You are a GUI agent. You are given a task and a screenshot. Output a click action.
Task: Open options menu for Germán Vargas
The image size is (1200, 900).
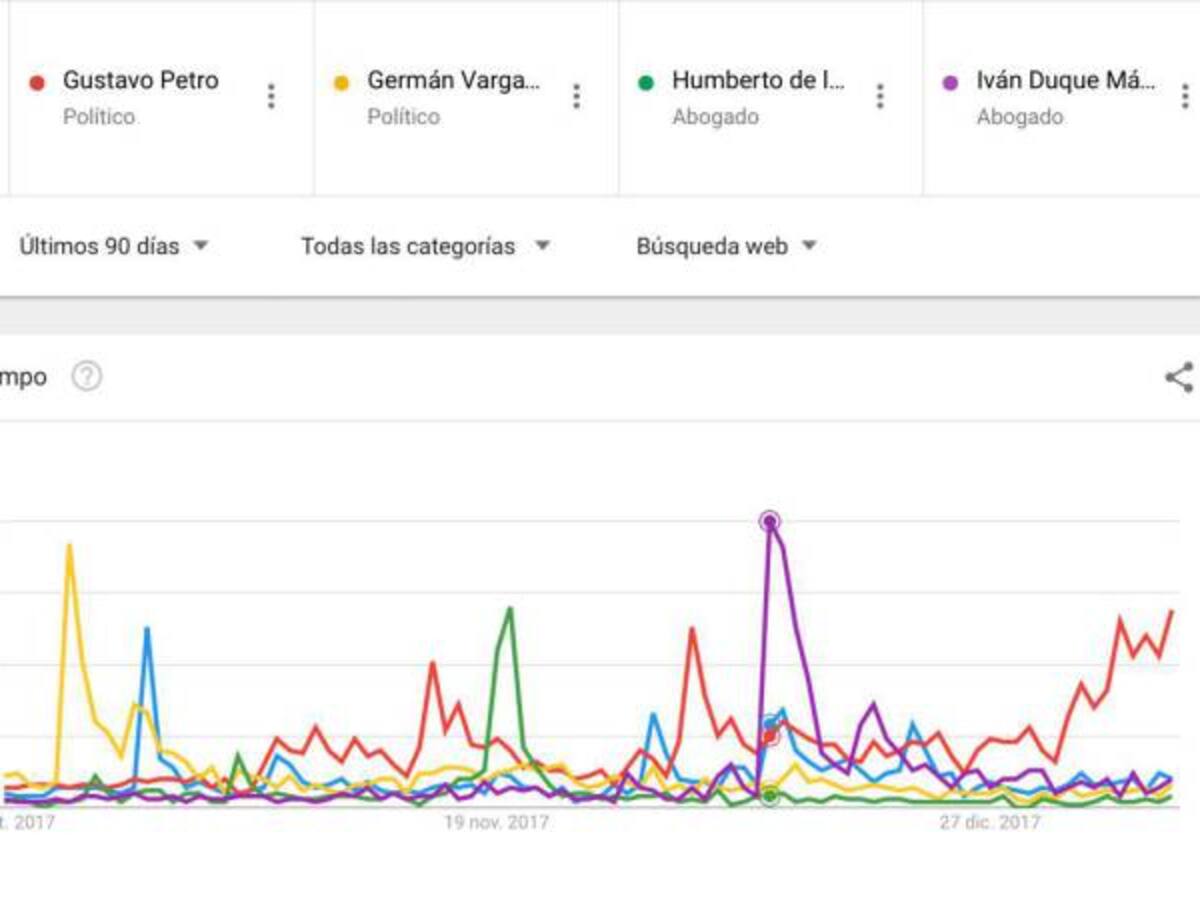(575, 96)
